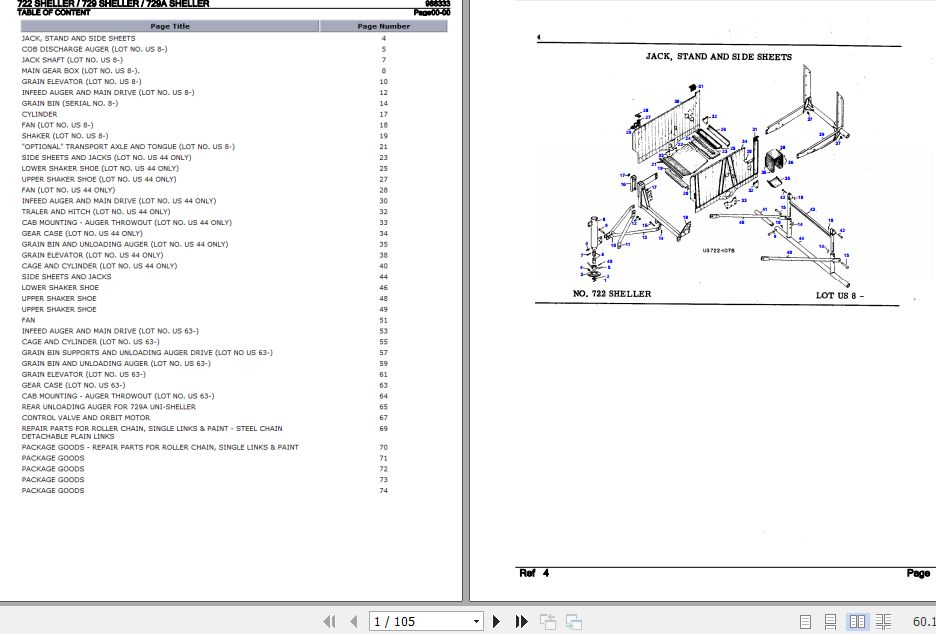Select JACK SHAFT (LOT NO. US 8-) row
The width and height of the screenshot is (936, 634).
point(72,60)
